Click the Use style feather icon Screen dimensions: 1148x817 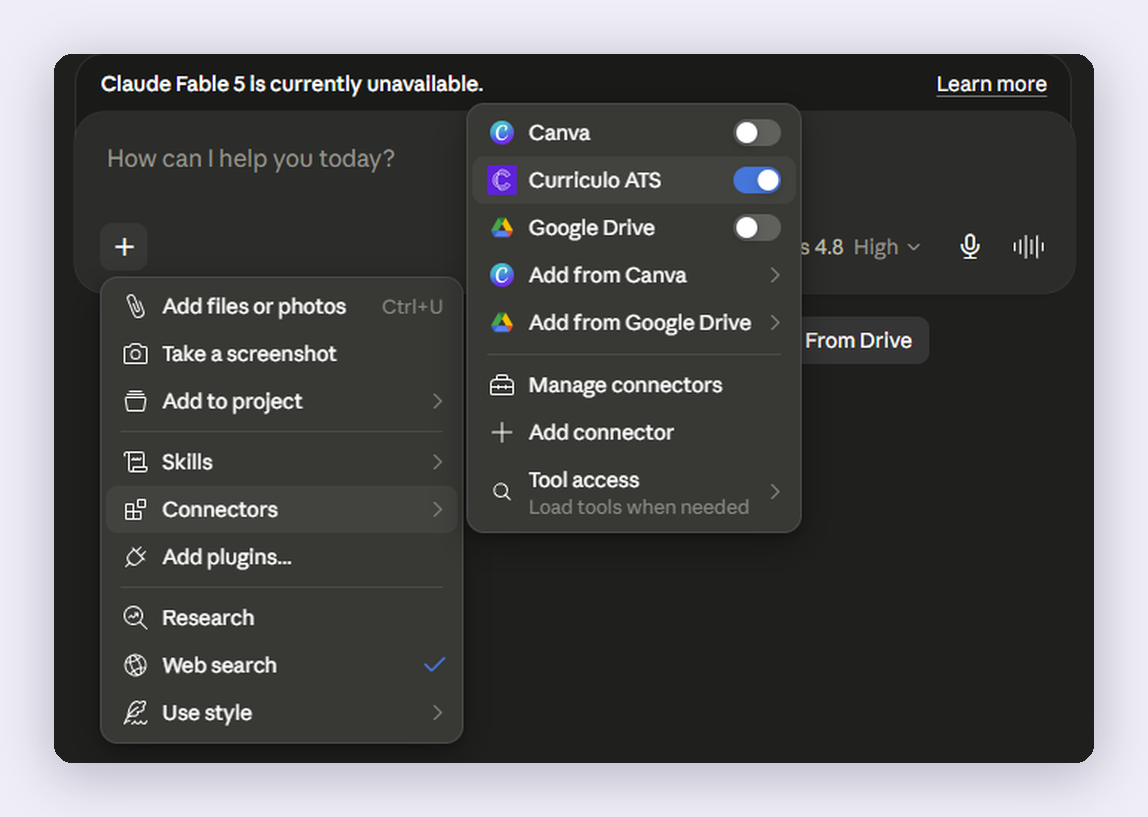135,713
